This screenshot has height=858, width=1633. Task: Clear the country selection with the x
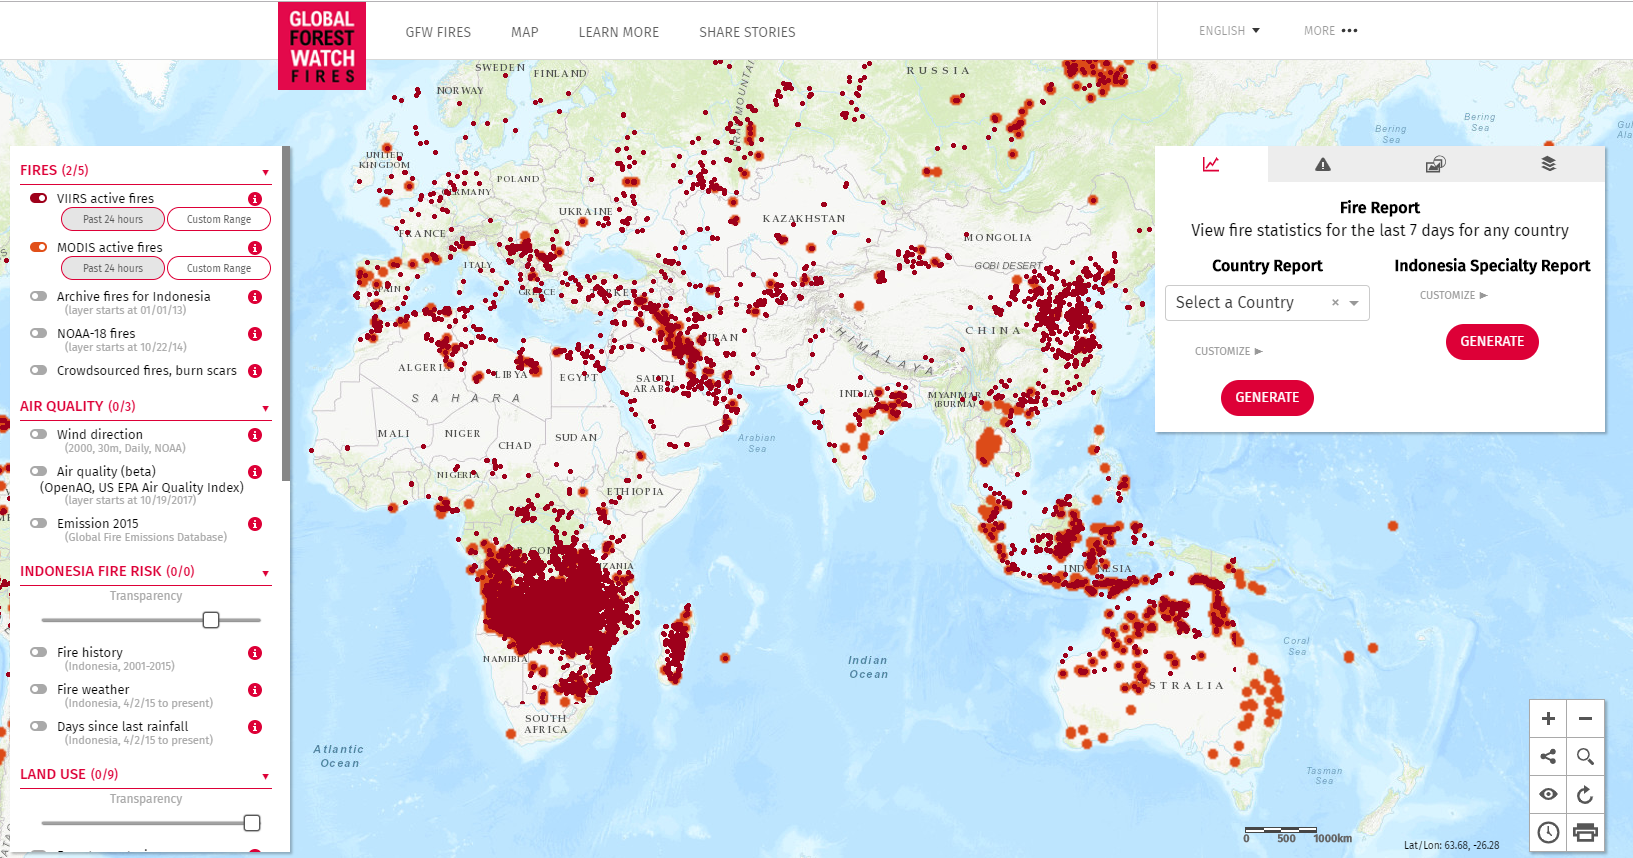1335,302
